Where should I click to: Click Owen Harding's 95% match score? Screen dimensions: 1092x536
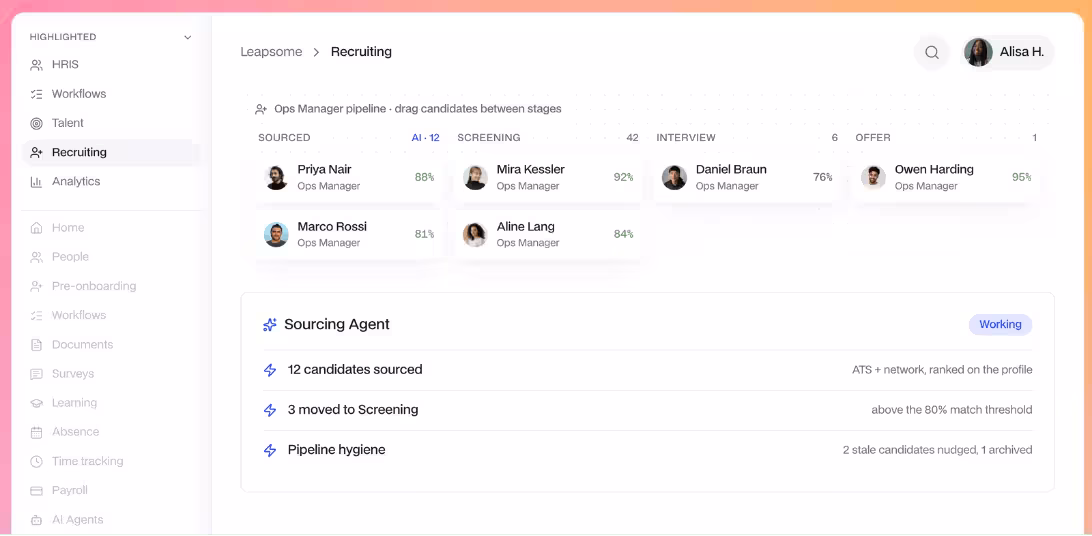(1022, 178)
